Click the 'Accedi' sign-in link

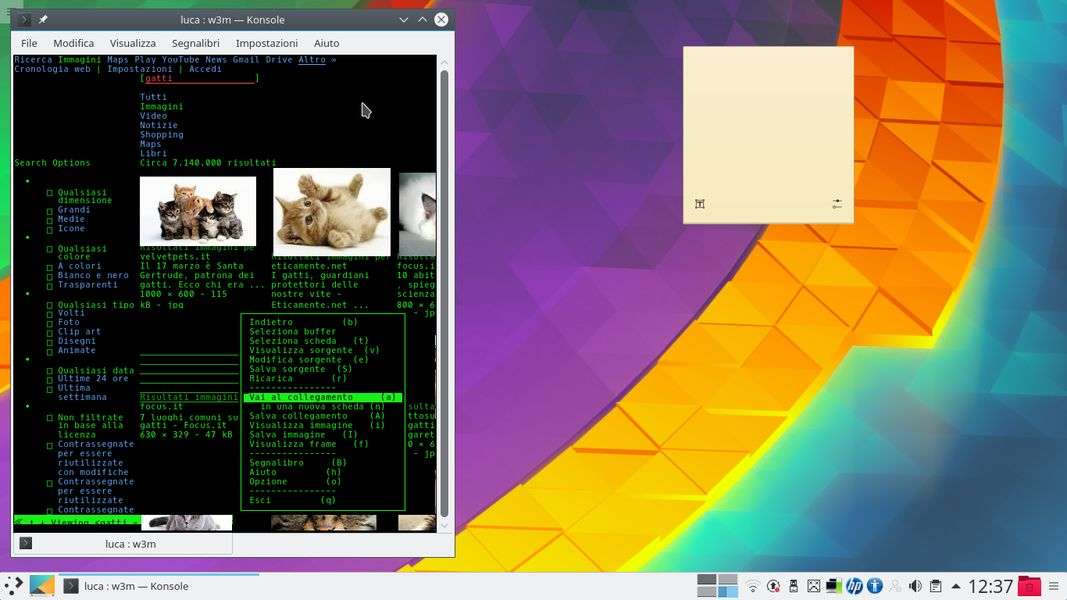tap(205, 69)
